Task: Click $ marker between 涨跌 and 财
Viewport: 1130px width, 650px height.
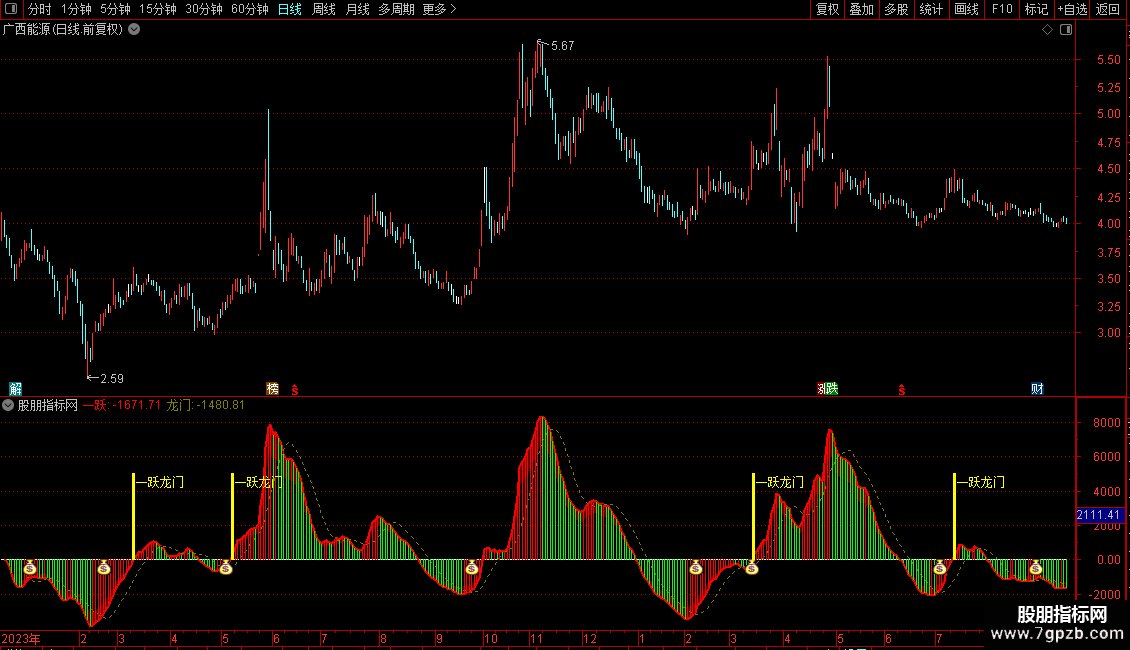Action: click(x=902, y=390)
